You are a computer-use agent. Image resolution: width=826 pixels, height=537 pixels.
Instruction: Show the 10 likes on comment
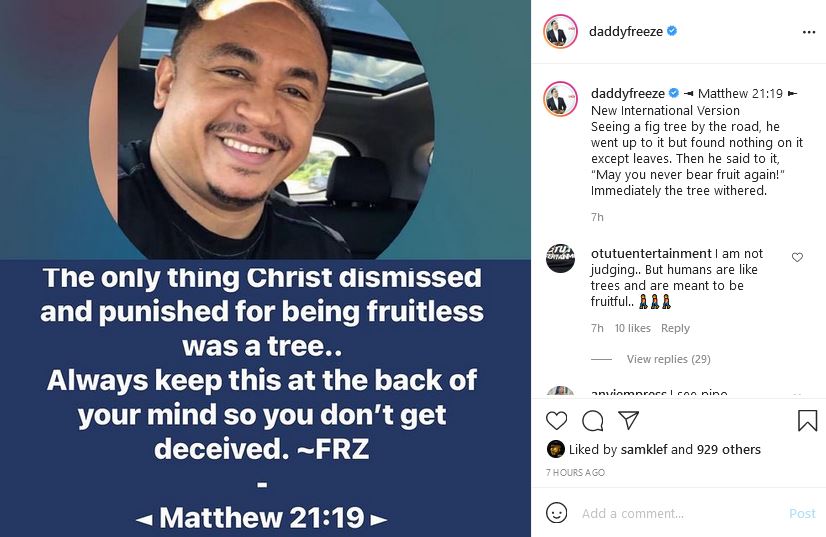(633, 328)
